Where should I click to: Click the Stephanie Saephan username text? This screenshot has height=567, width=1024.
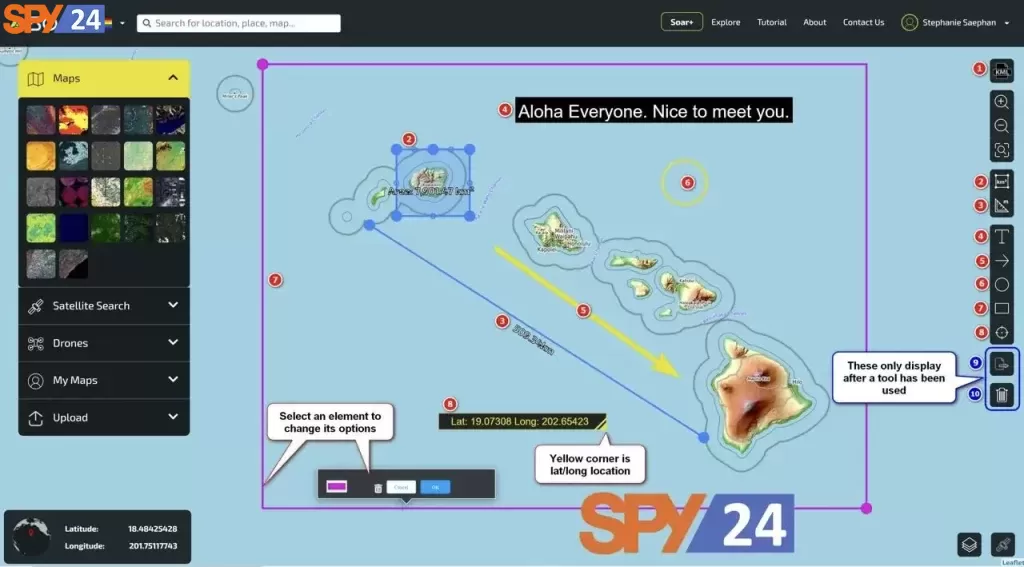(x=959, y=22)
